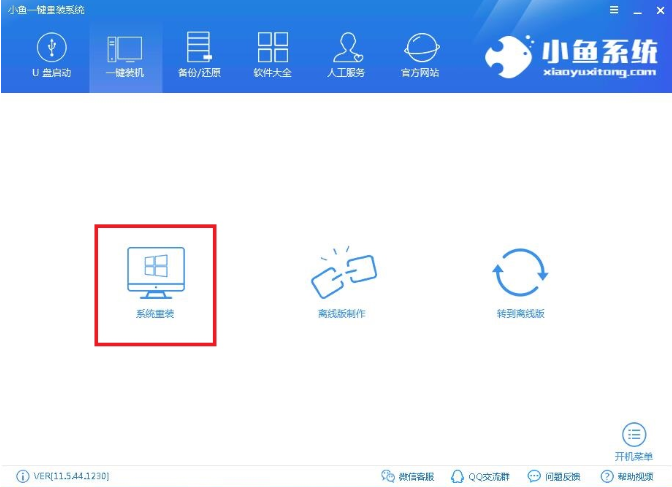
Task: Open 问题反馈 feedback link
Action: 556,476
